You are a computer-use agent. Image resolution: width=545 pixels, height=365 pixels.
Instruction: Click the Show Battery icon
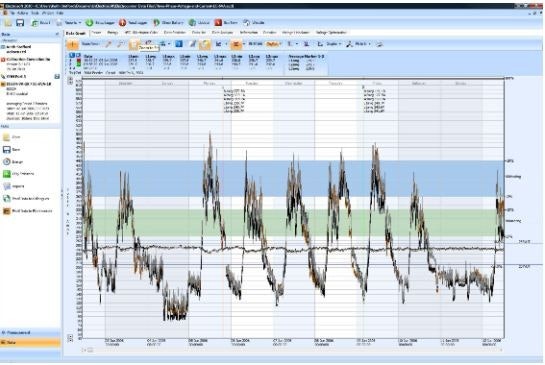156,23
